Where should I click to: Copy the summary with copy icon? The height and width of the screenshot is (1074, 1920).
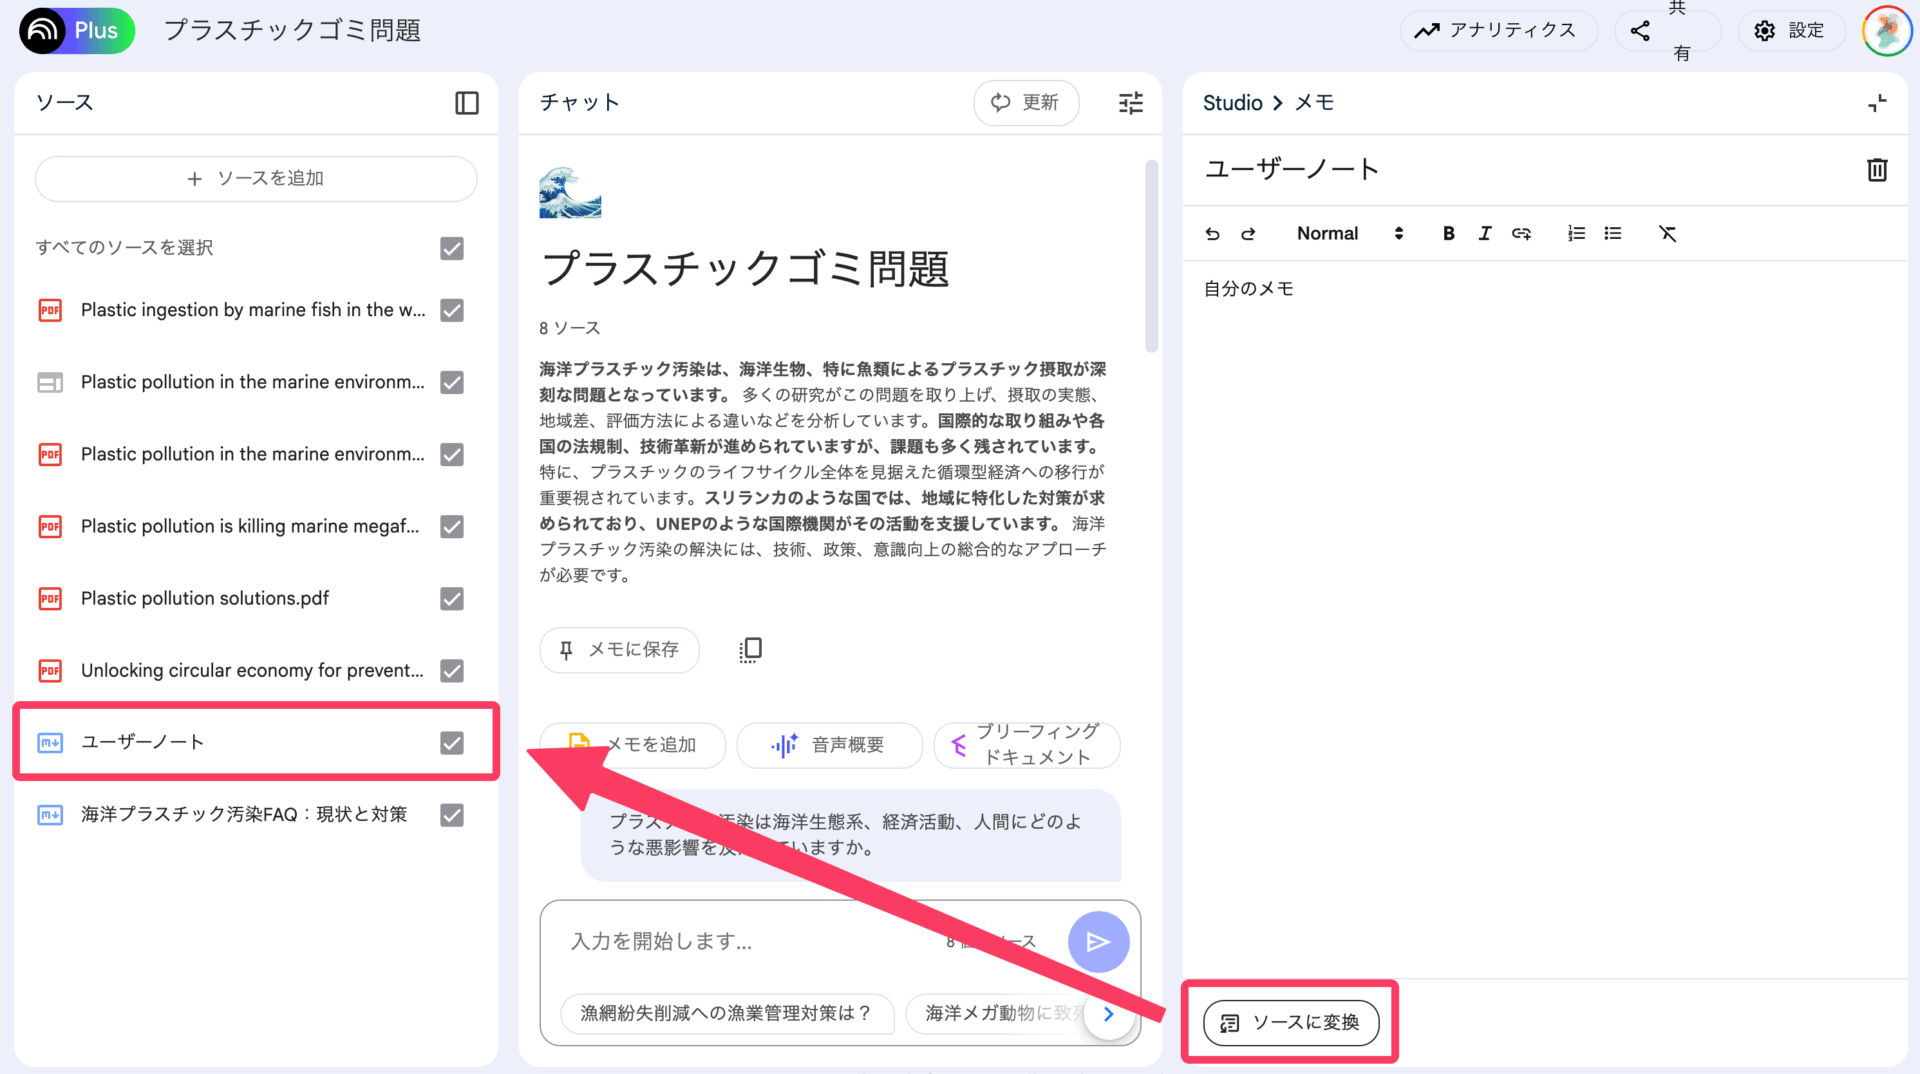[750, 650]
